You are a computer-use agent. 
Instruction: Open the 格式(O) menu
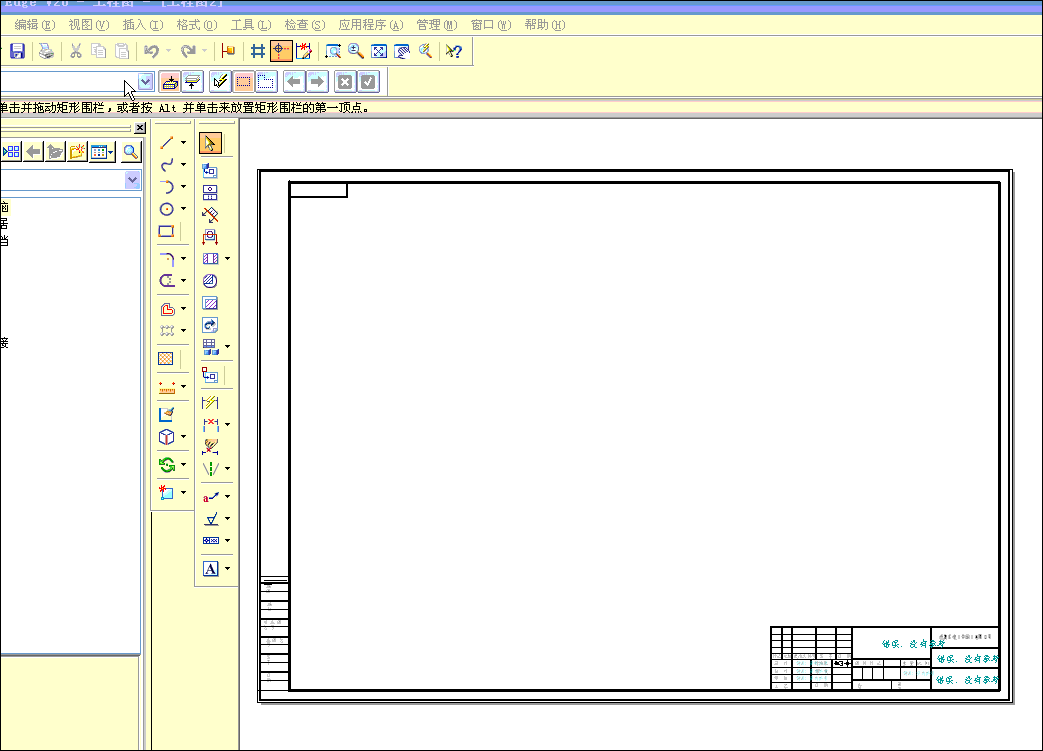(x=197, y=25)
